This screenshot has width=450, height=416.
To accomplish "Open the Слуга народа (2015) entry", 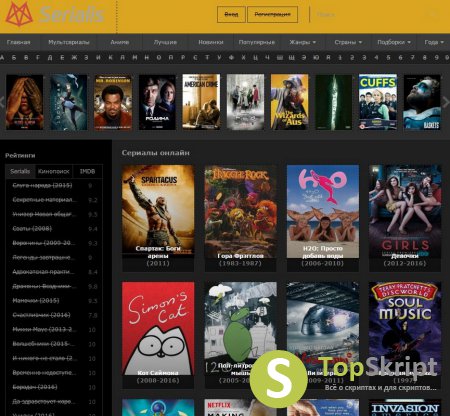I will 42,185.
